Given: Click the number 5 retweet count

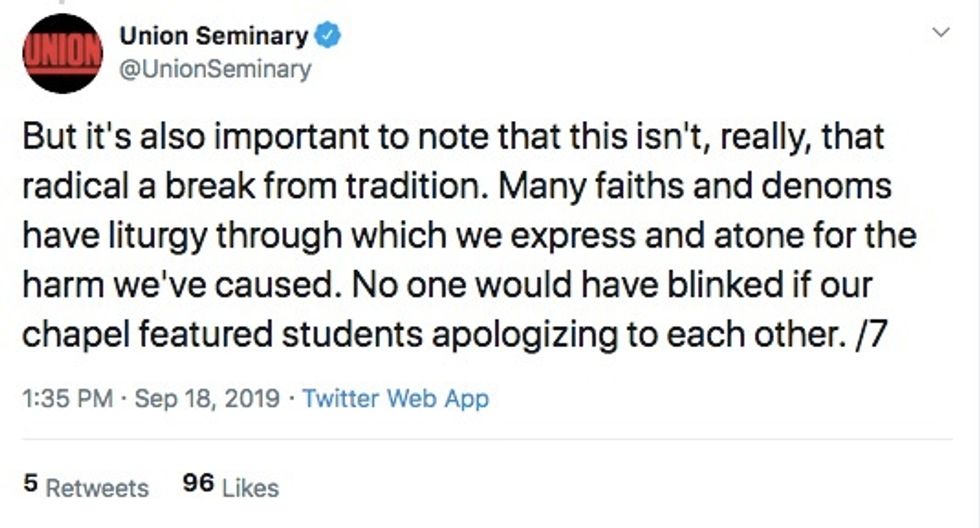Looking at the screenshot, I should [x=30, y=485].
